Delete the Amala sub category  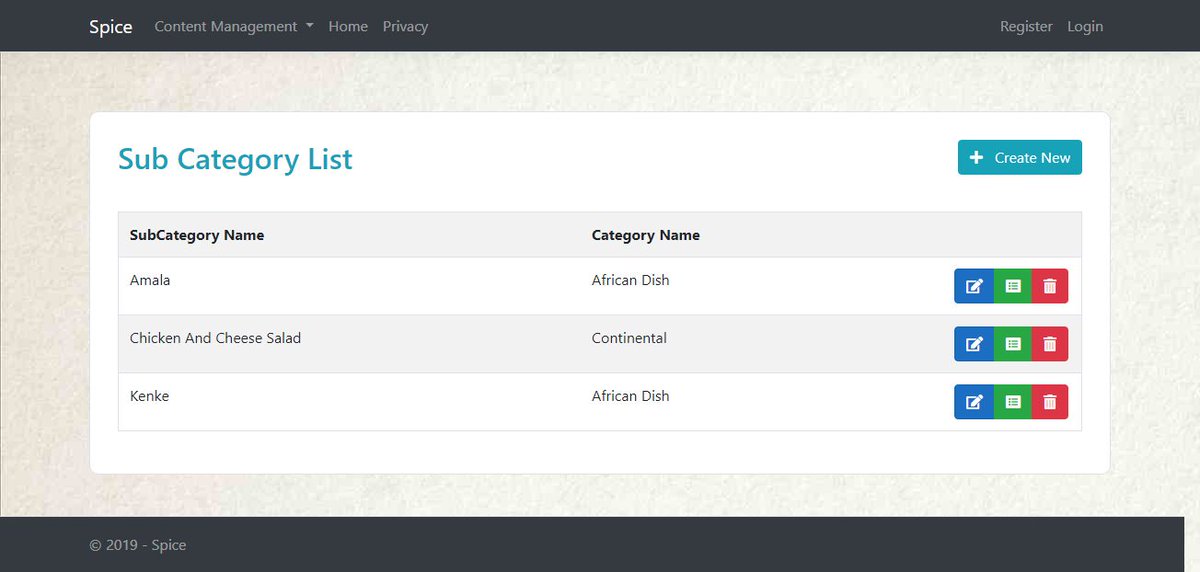(1049, 286)
